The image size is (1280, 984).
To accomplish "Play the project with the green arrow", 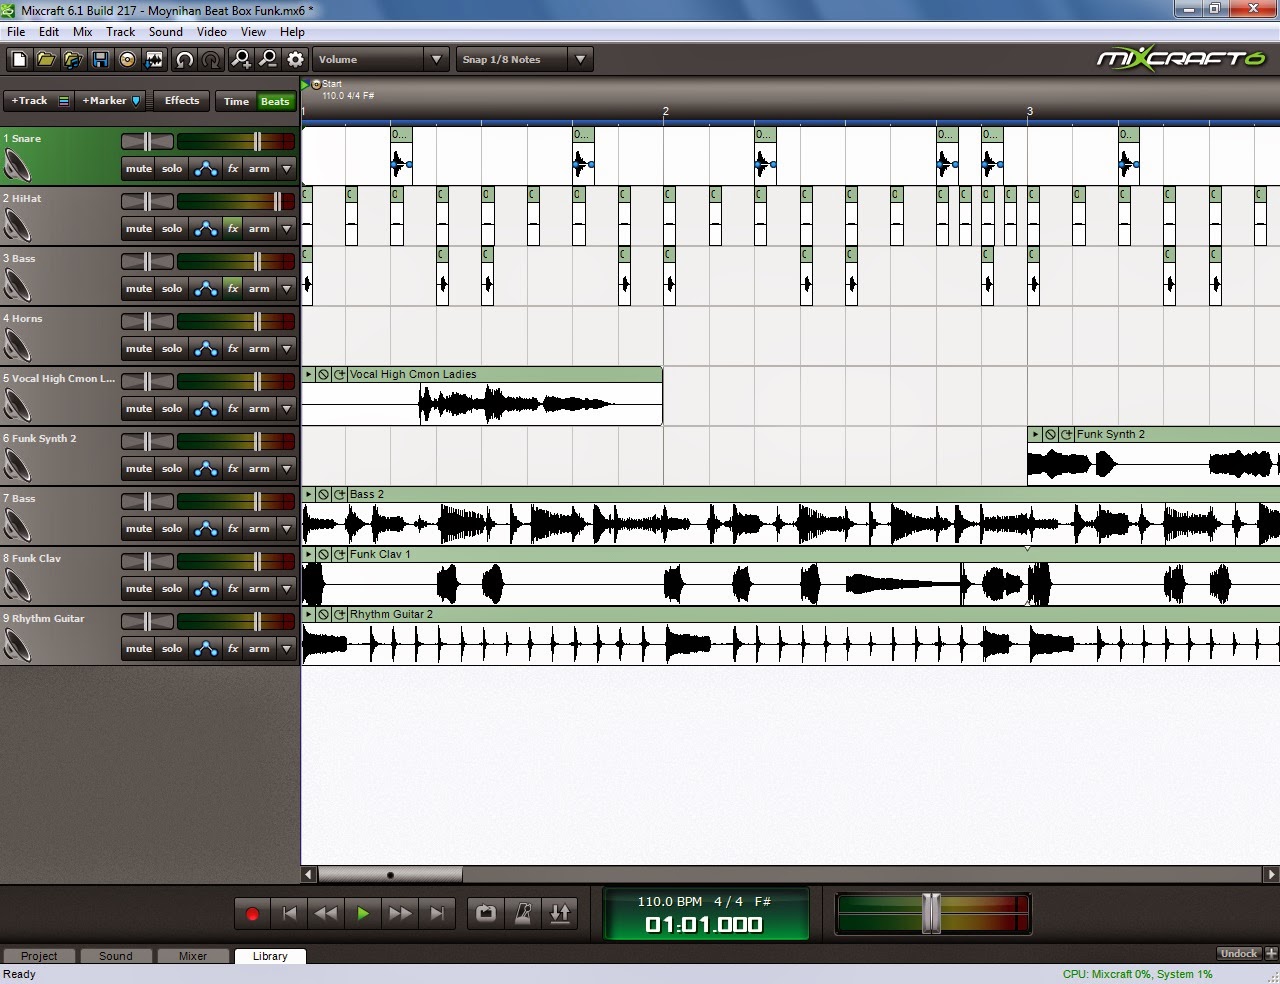I will 363,913.
